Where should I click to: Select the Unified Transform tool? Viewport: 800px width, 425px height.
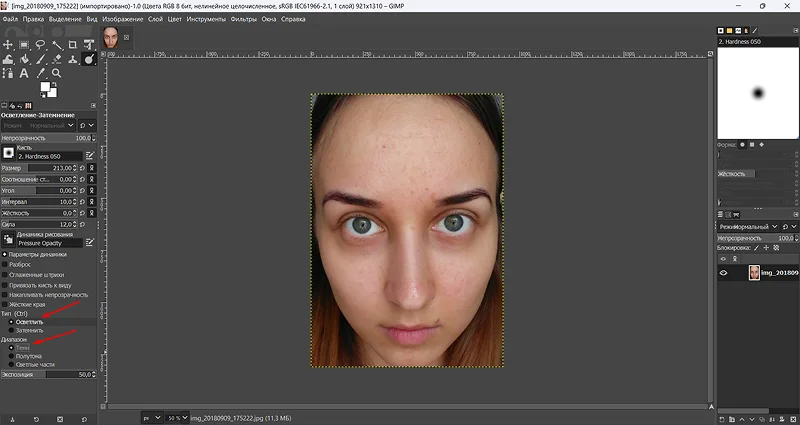point(89,45)
